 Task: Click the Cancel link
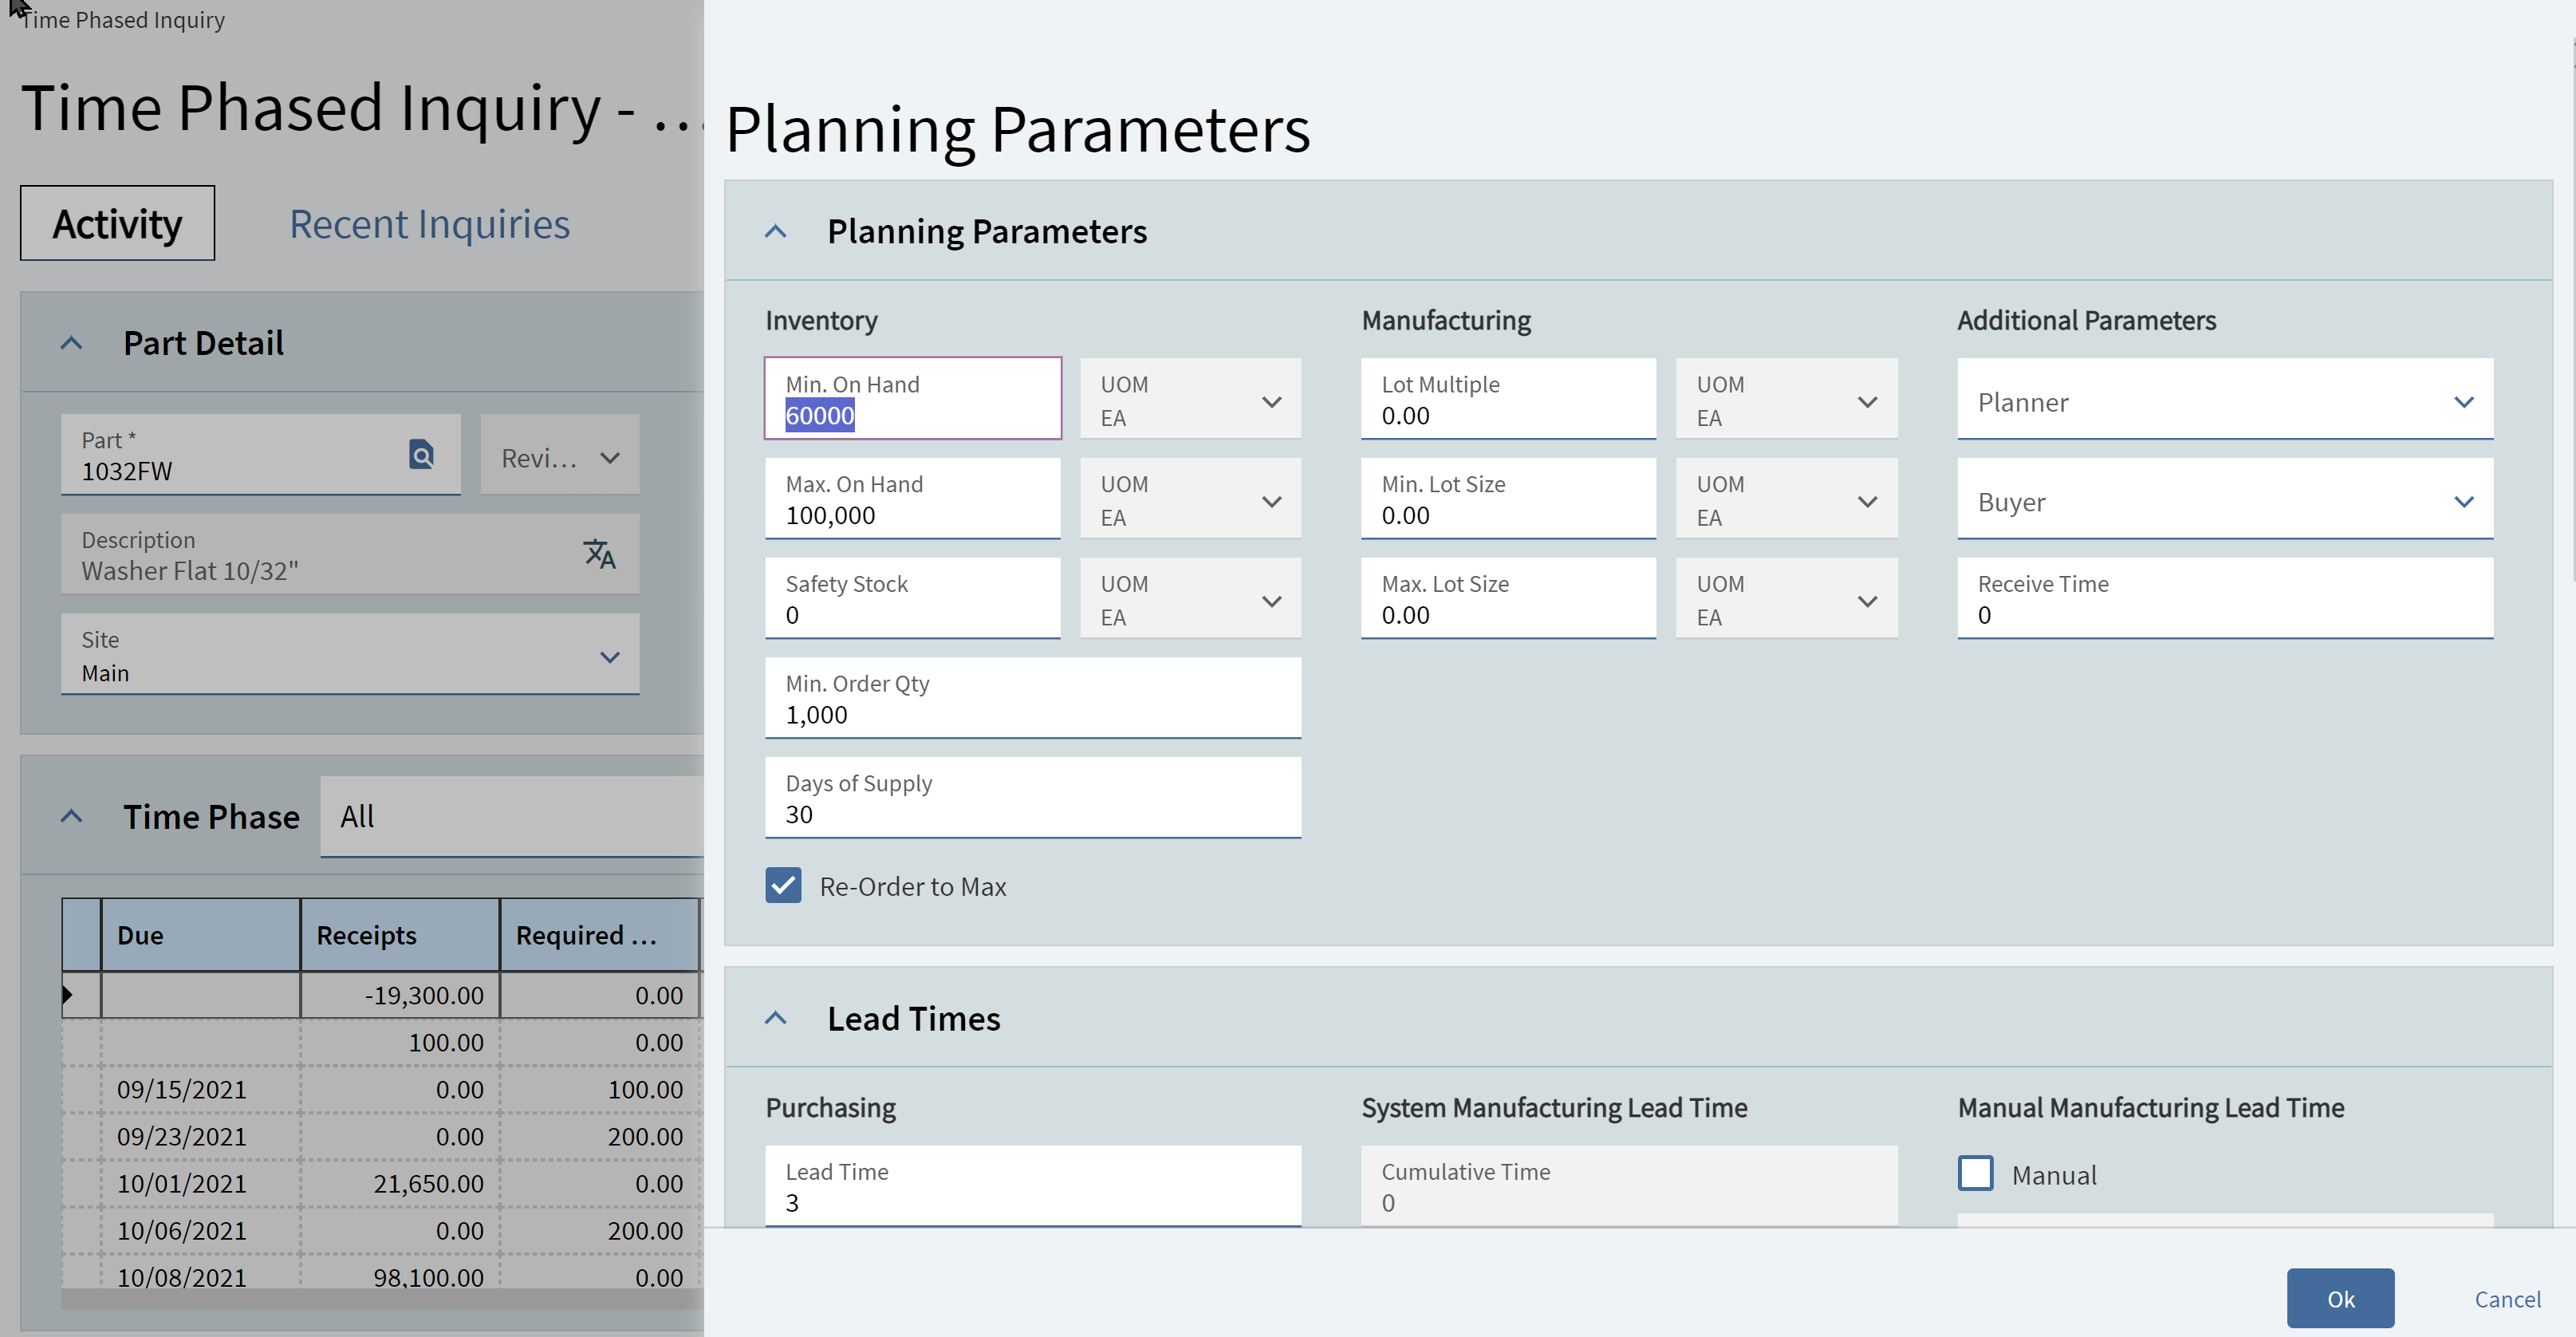pyautogui.click(x=2507, y=1299)
